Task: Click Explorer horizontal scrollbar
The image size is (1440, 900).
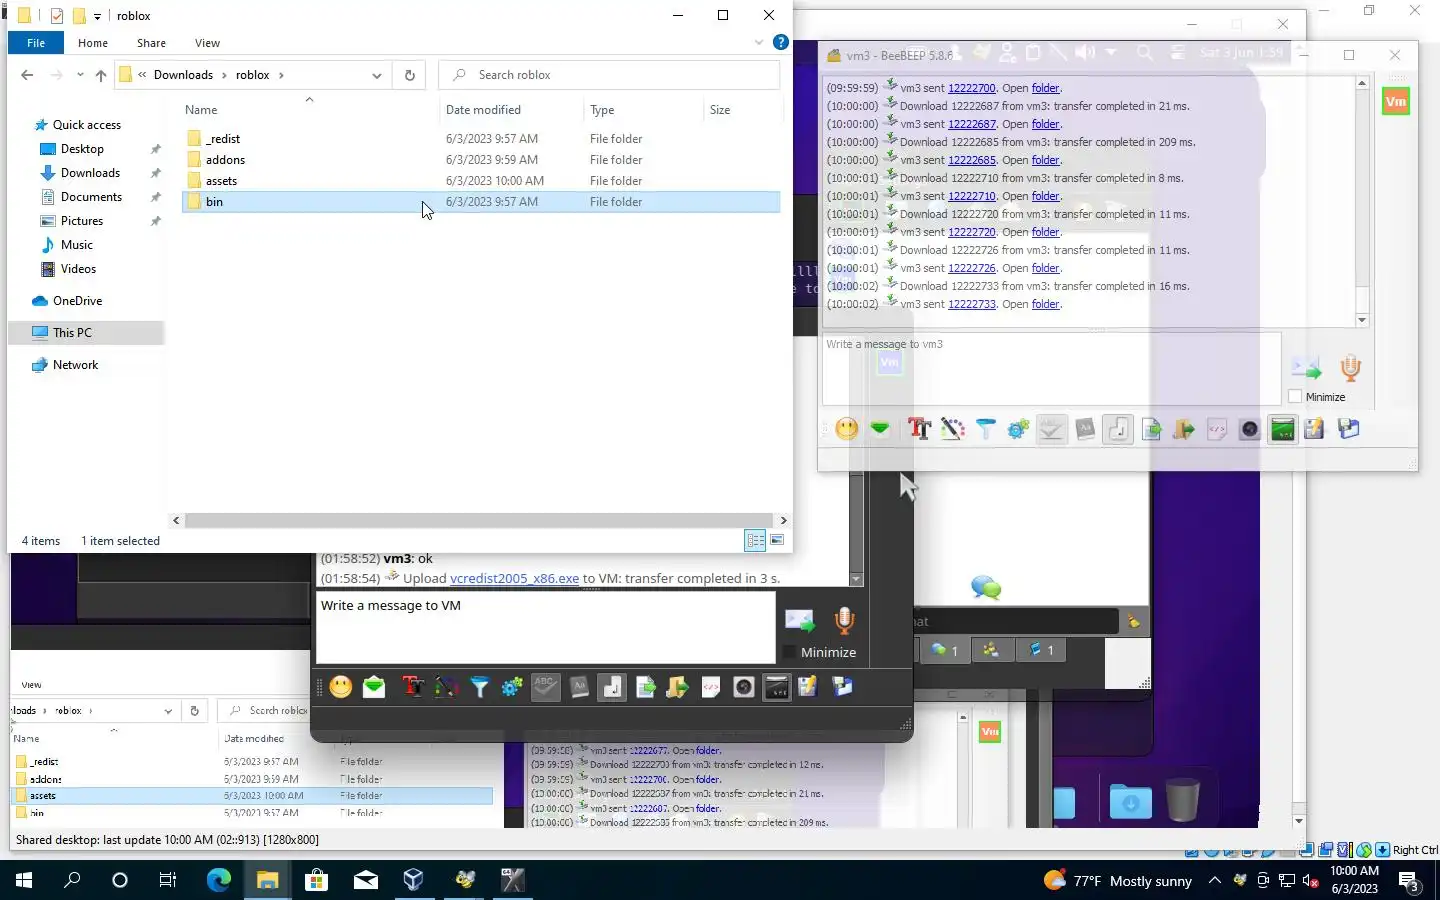Action: pos(480,520)
